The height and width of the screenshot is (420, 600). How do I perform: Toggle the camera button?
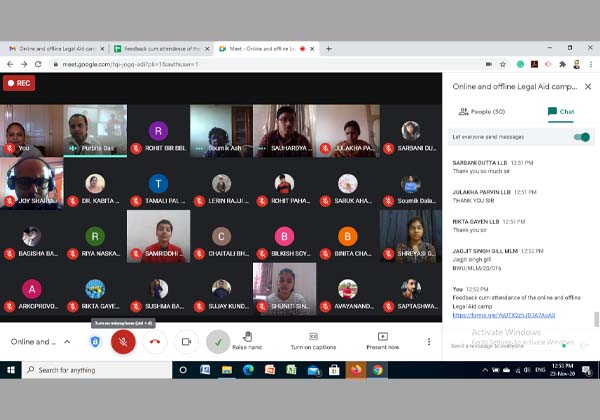186,341
